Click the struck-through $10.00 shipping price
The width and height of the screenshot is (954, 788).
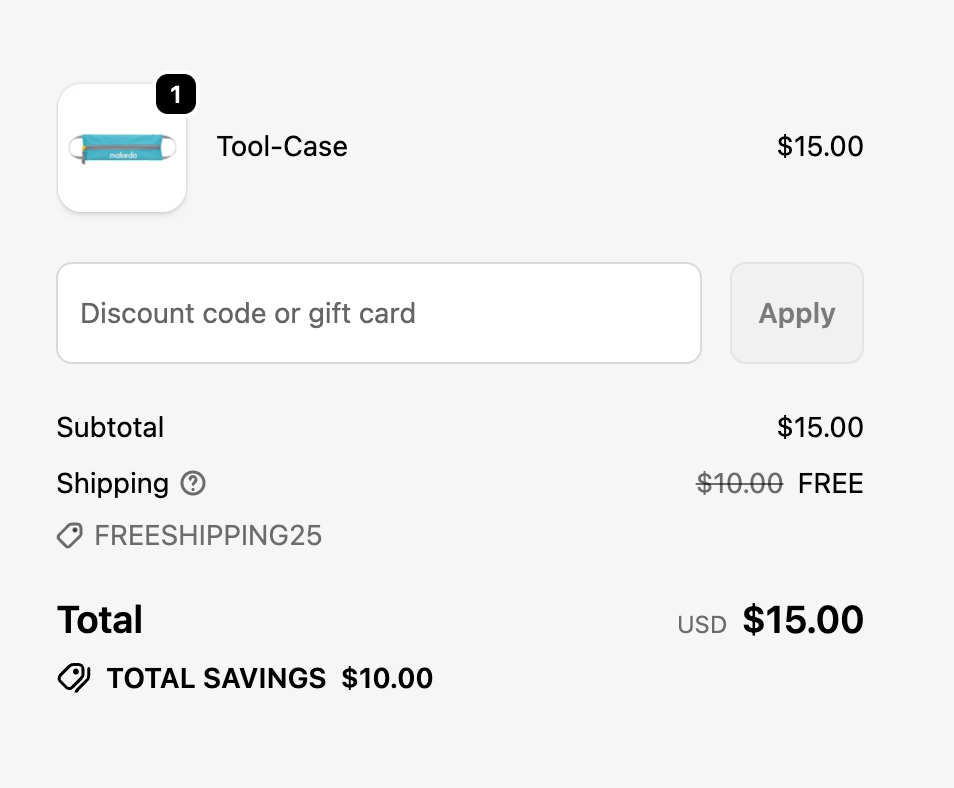[739, 484]
